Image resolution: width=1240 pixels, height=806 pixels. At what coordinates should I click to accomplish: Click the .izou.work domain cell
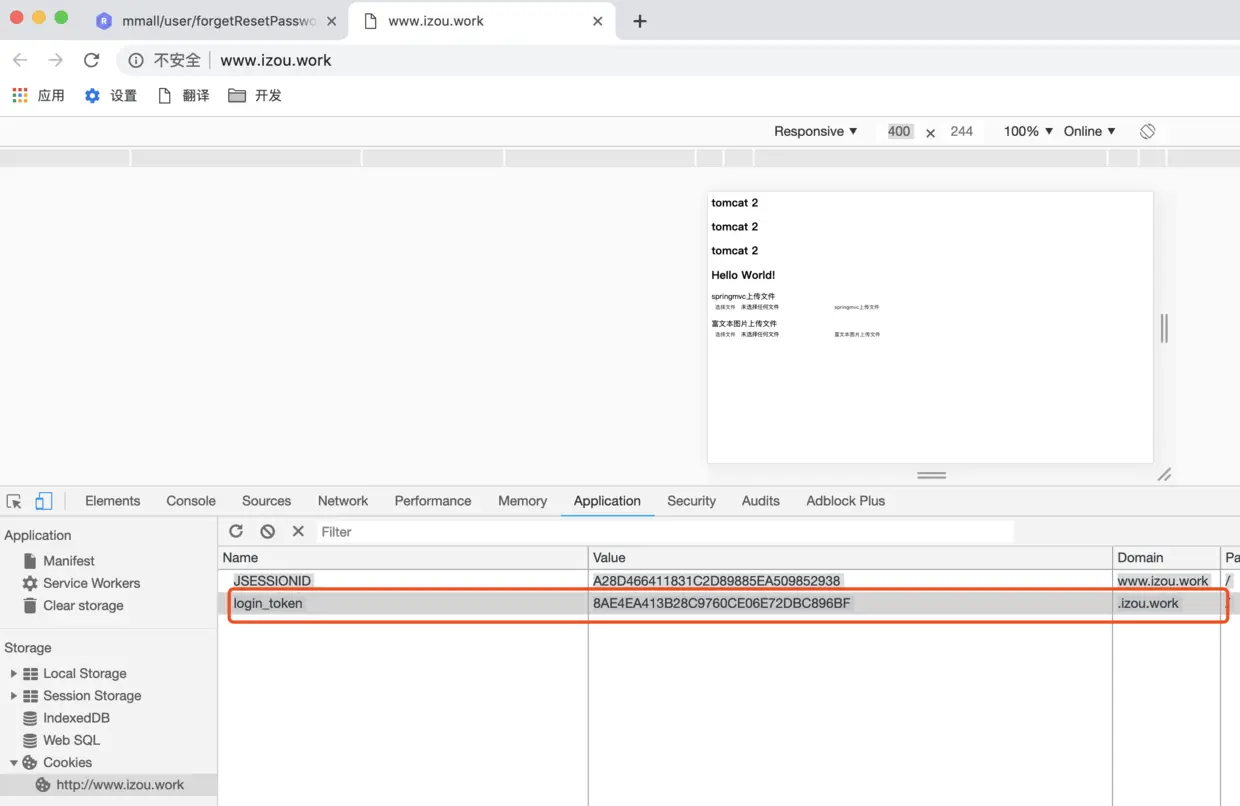click(x=1149, y=603)
